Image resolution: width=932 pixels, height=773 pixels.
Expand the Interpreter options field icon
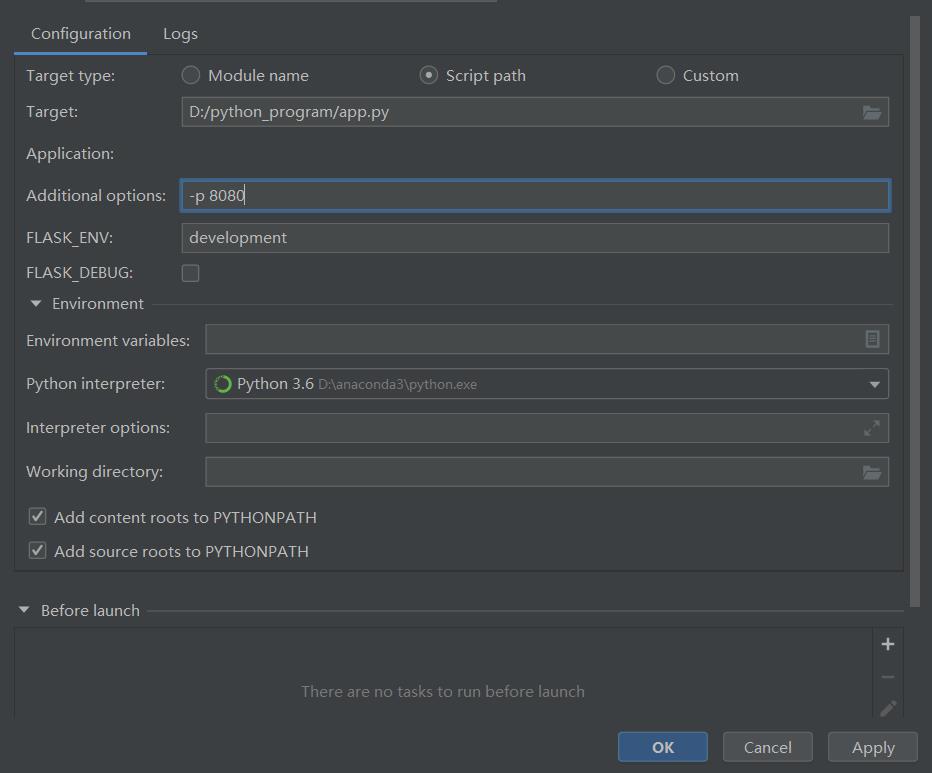pos(872,428)
